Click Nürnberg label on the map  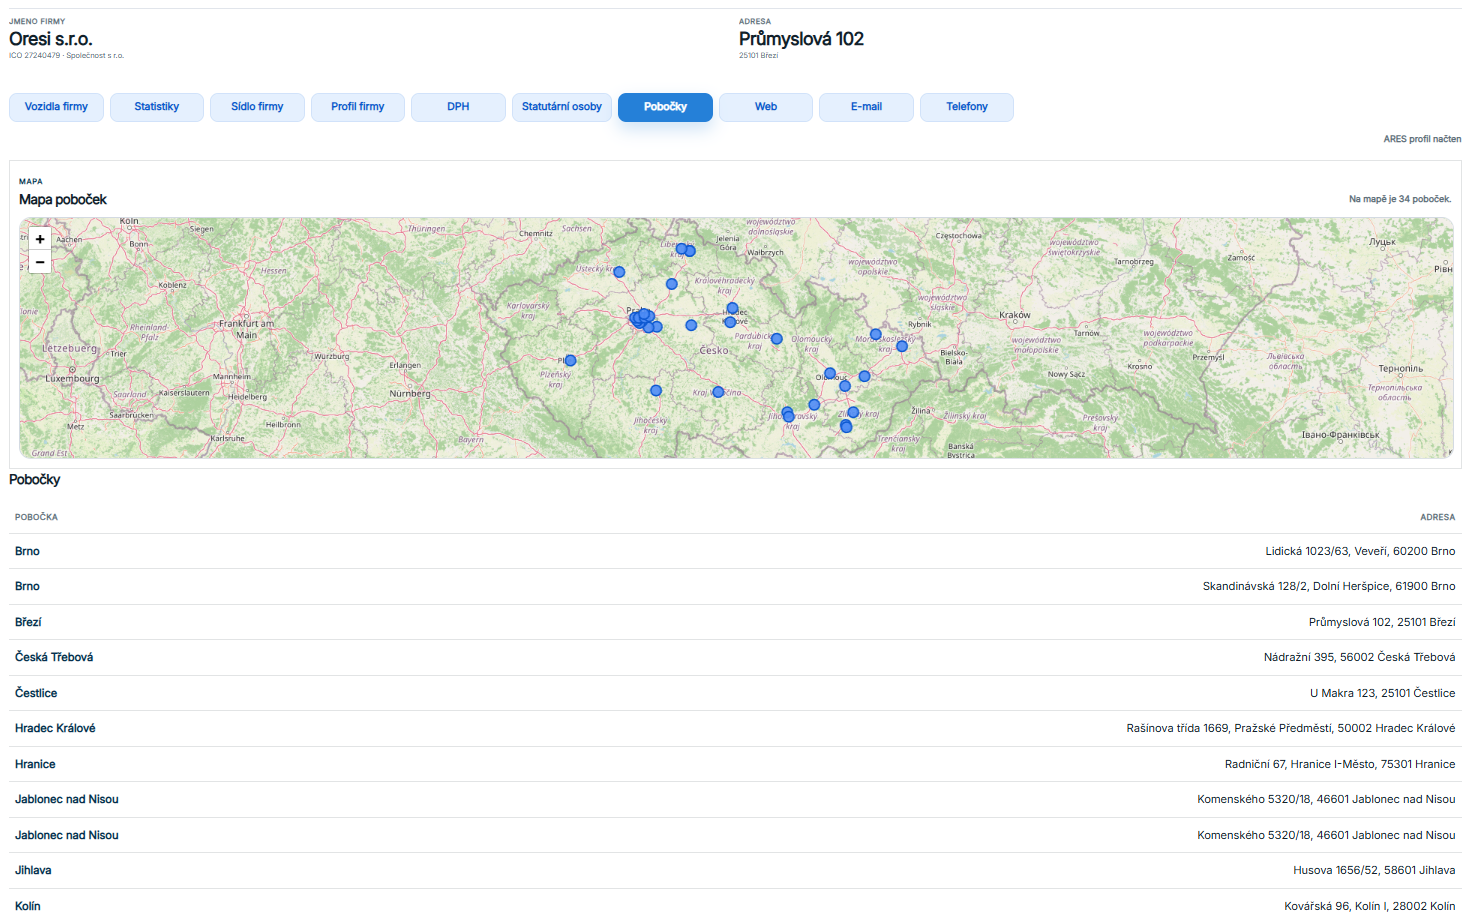pos(410,394)
